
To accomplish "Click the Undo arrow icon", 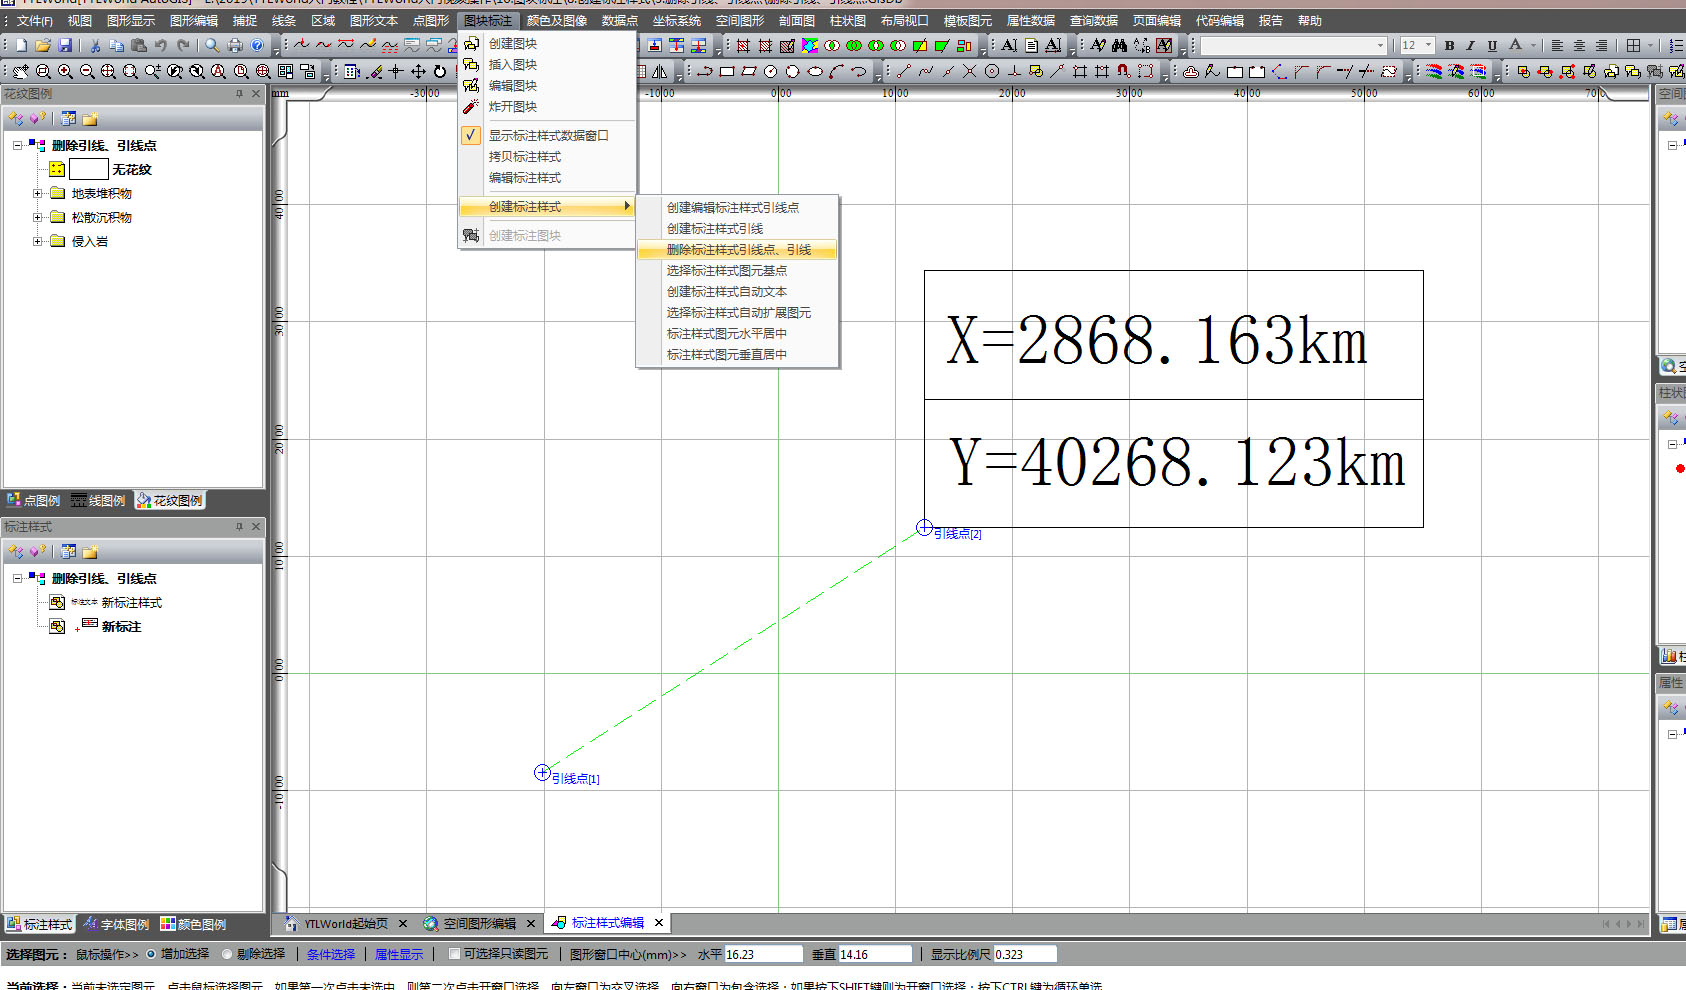I will tap(161, 45).
